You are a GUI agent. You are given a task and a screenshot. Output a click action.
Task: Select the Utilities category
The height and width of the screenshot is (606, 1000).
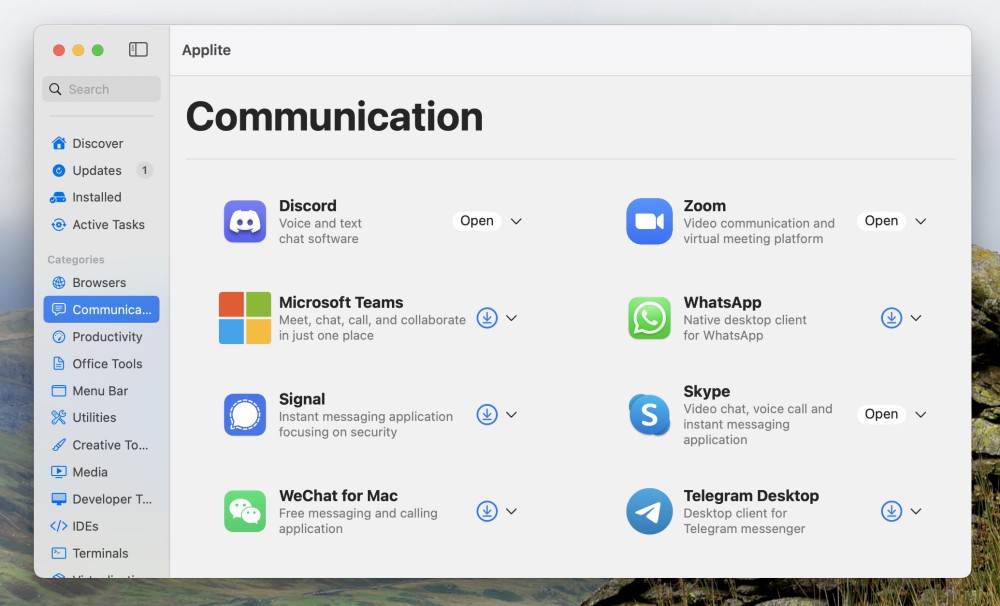[101, 418]
